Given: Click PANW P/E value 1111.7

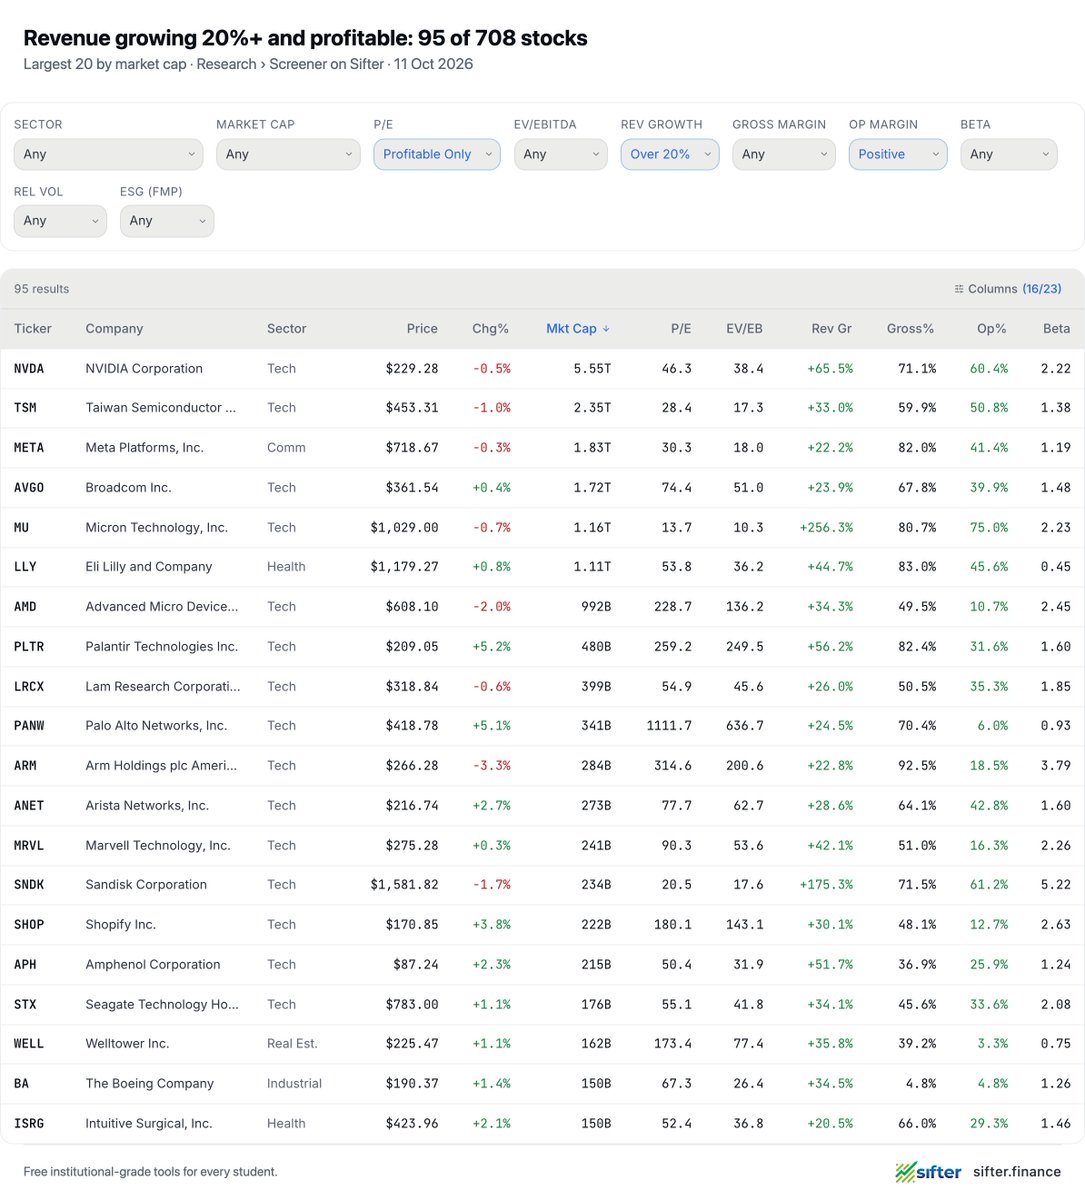Looking at the screenshot, I should 669,726.
